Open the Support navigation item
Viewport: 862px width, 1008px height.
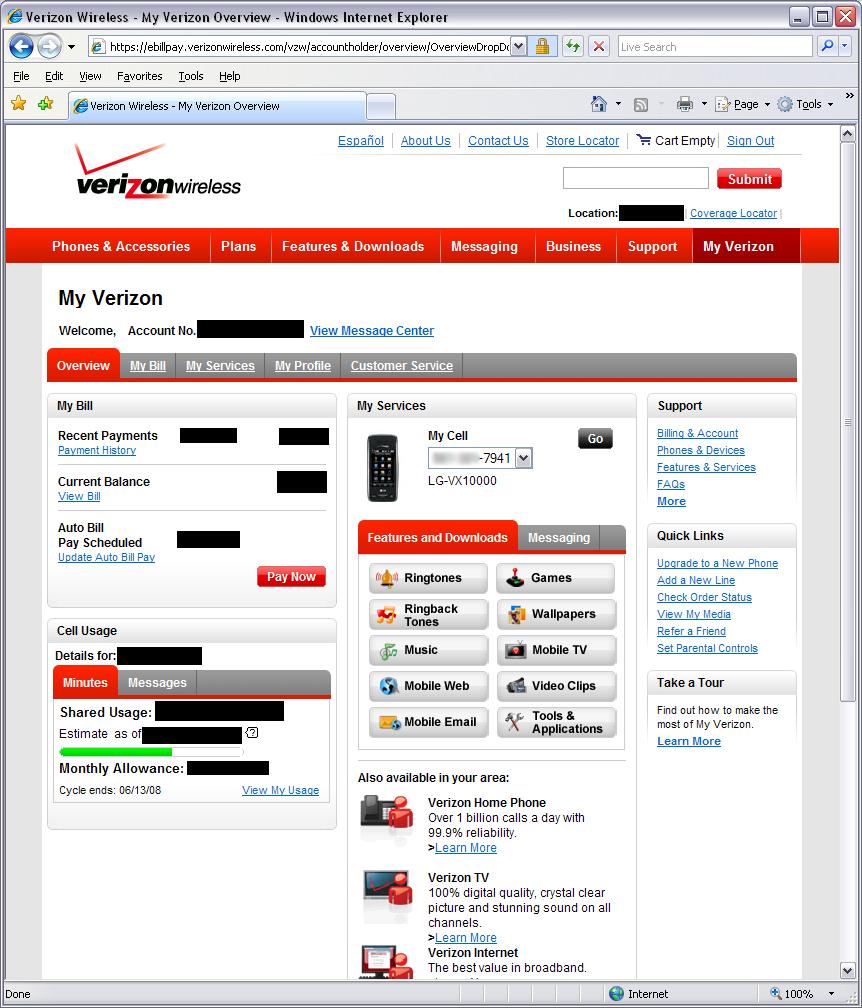pos(652,246)
